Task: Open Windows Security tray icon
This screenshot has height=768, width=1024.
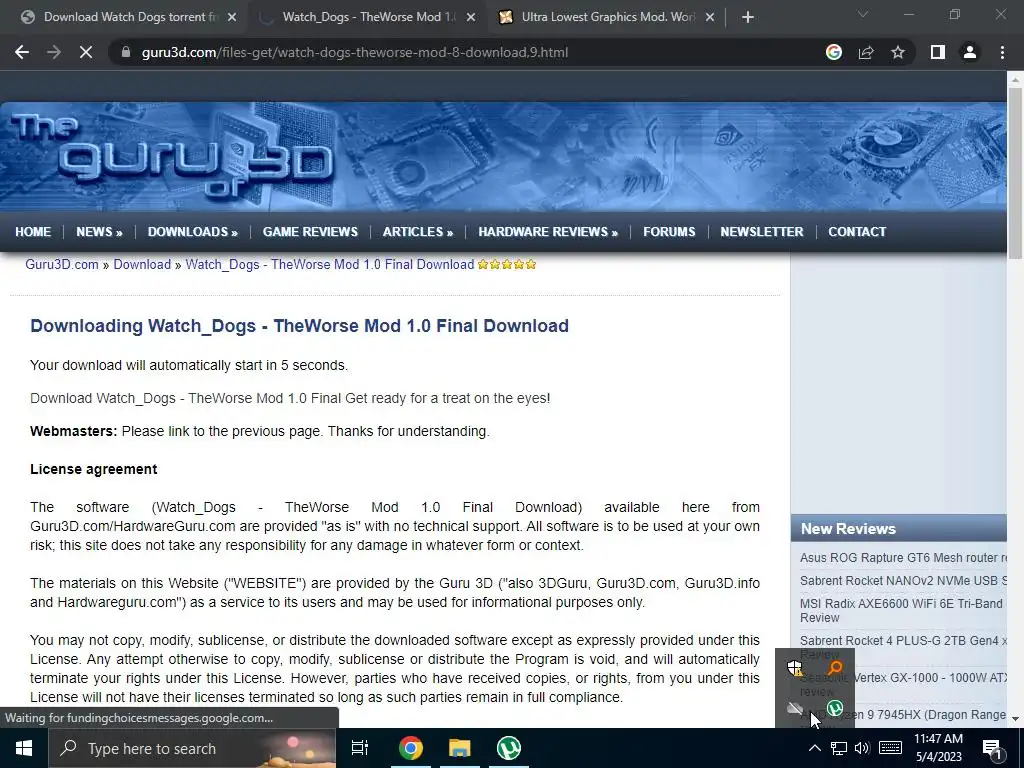Action: [795, 668]
